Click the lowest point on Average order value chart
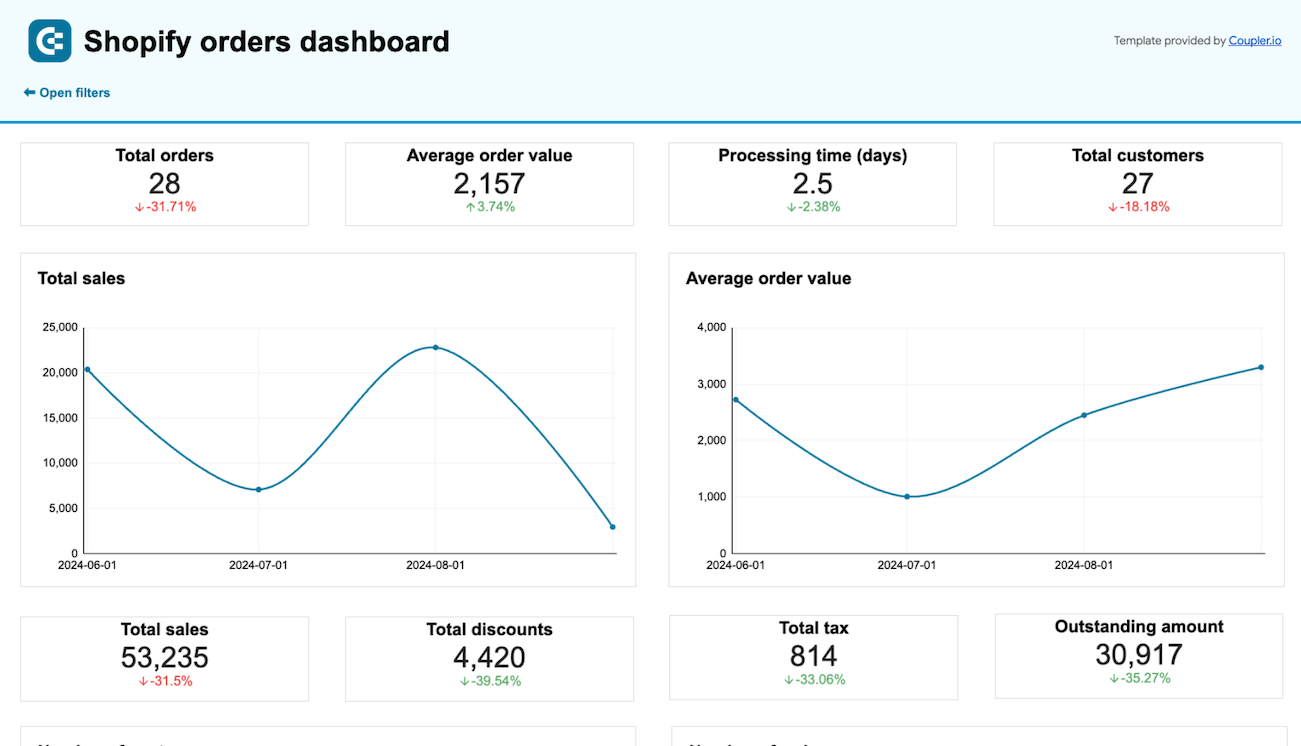The height and width of the screenshot is (746, 1301). pos(906,495)
